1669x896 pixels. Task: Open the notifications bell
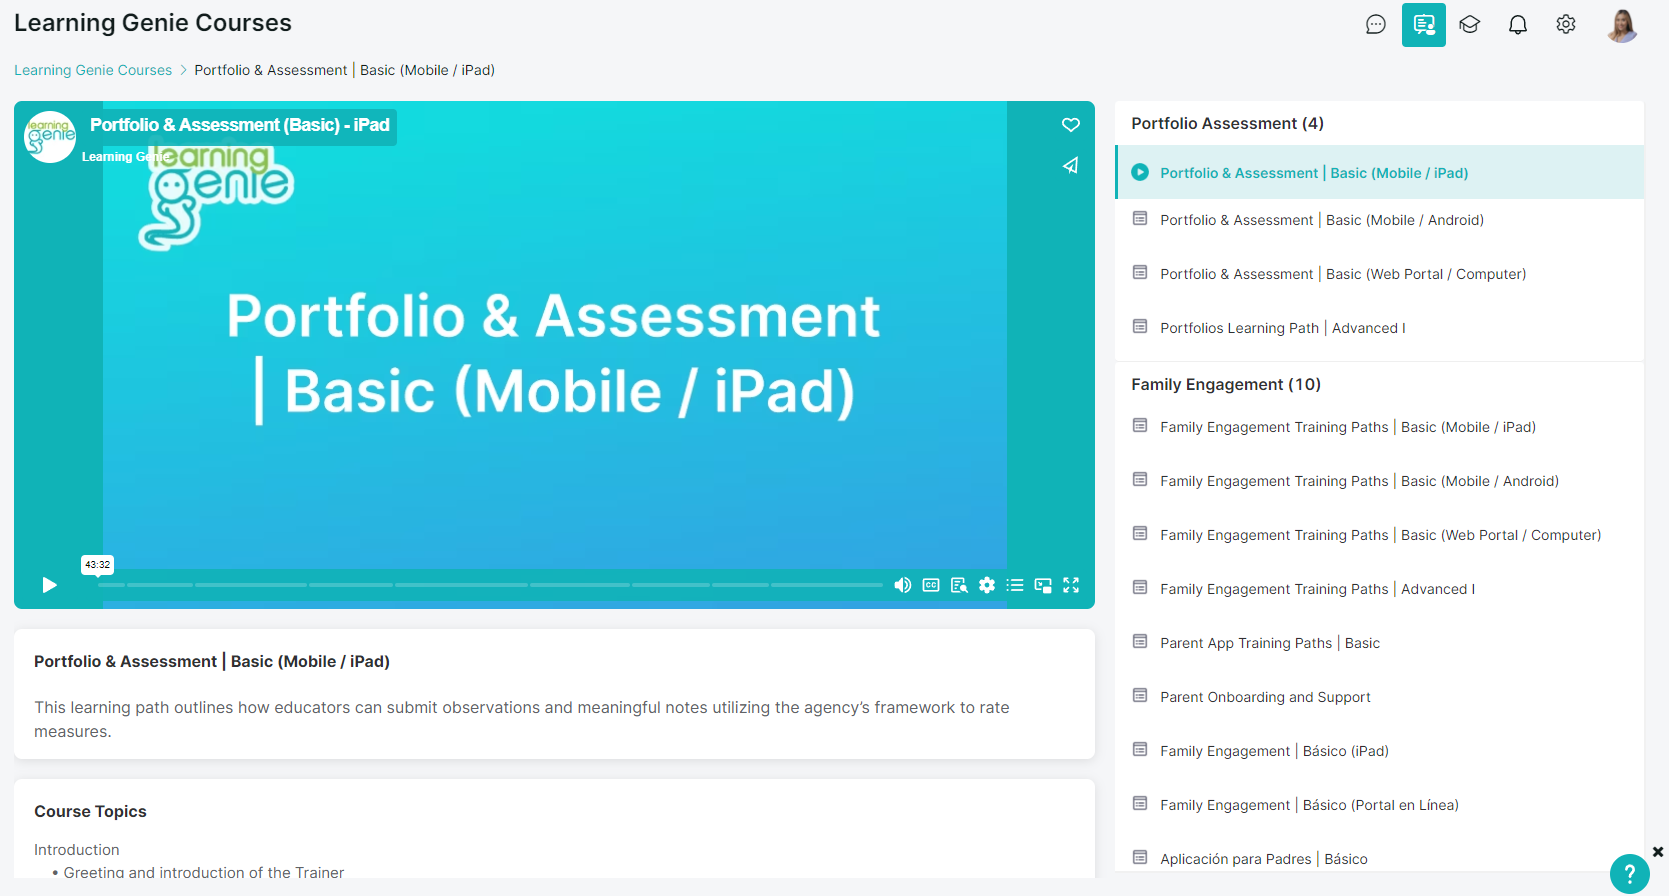[1518, 24]
